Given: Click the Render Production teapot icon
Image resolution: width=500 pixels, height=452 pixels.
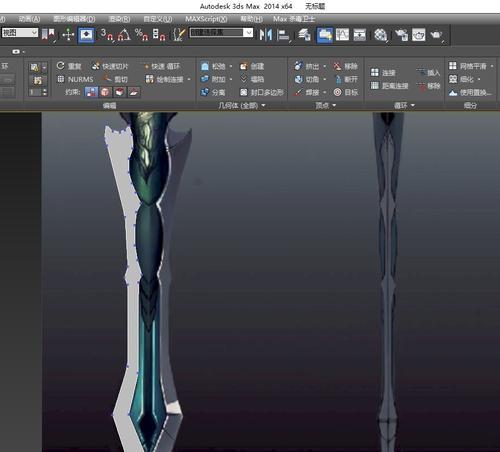Looking at the screenshot, I should 436,35.
